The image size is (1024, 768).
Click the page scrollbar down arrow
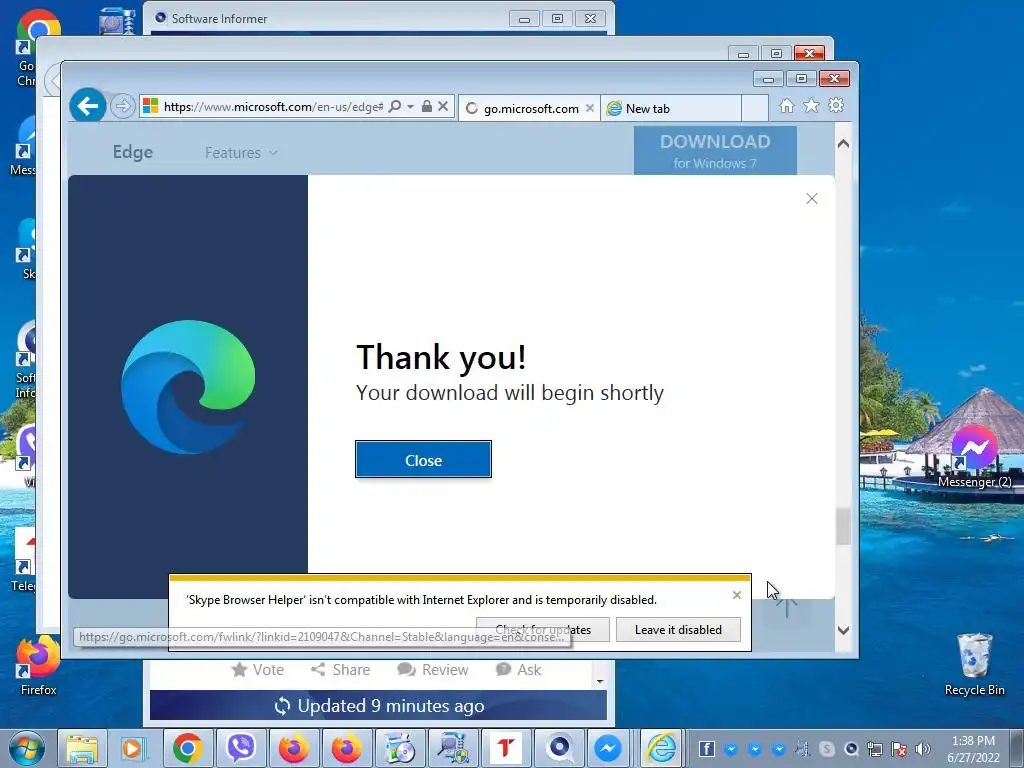843,630
